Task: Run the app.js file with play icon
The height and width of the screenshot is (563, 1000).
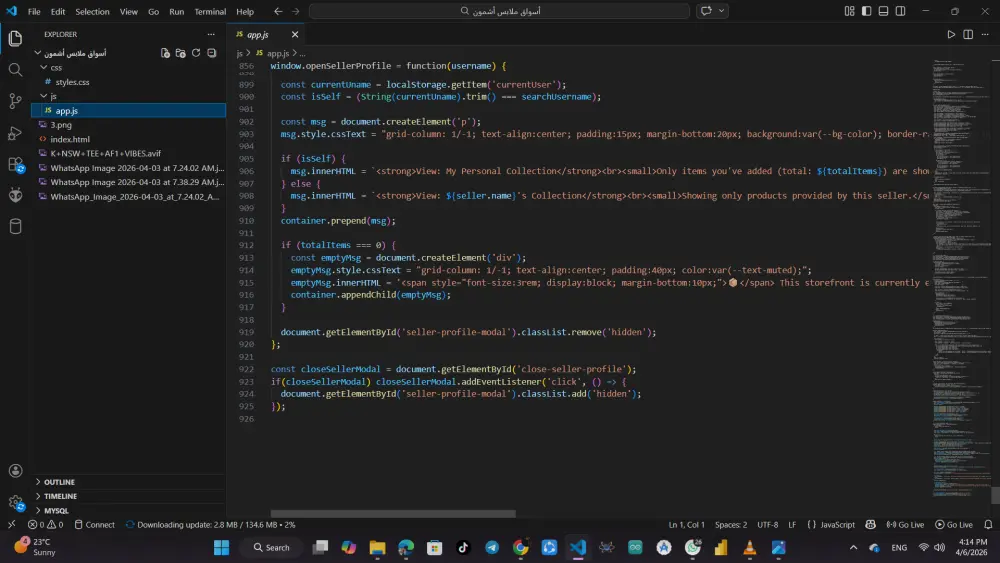Action: [951, 34]
